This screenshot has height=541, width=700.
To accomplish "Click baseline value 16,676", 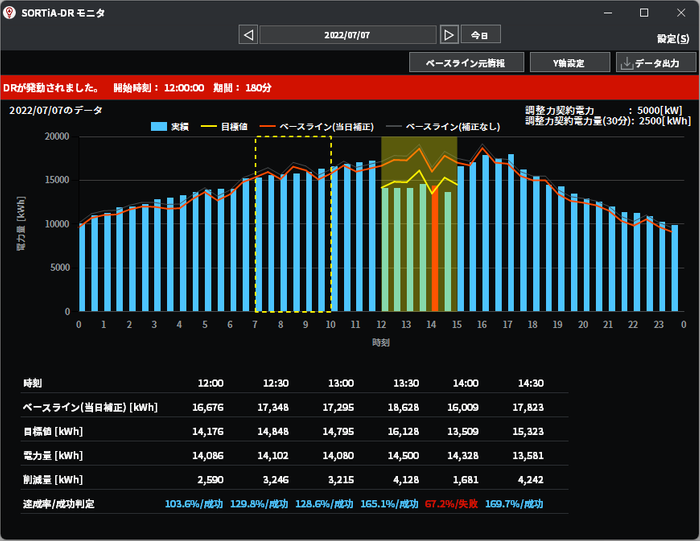I will point(208,407).
